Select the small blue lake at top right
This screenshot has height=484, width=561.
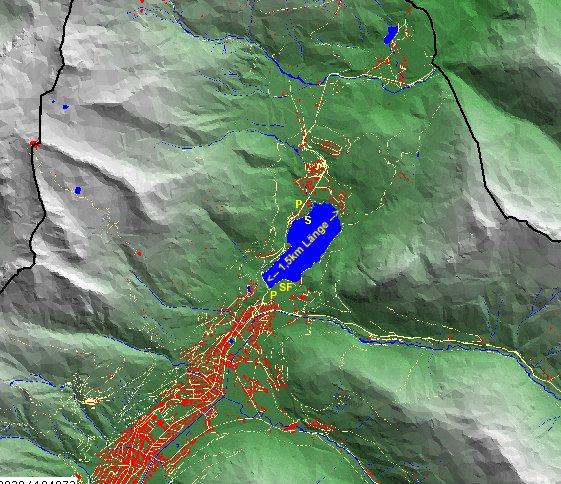(x=391, y=34)
